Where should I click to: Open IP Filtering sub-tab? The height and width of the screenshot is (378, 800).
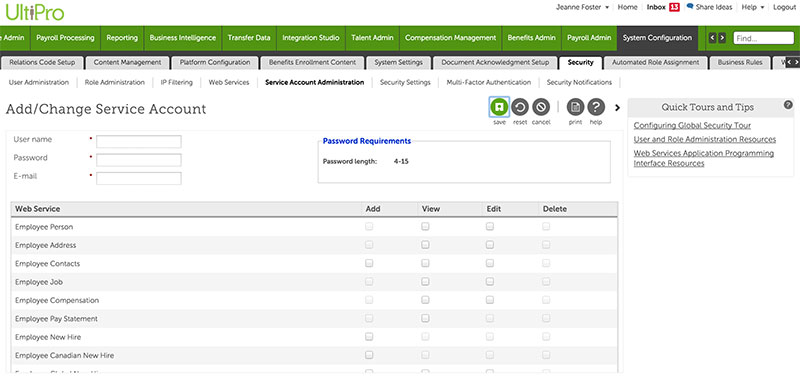(177, 82)
